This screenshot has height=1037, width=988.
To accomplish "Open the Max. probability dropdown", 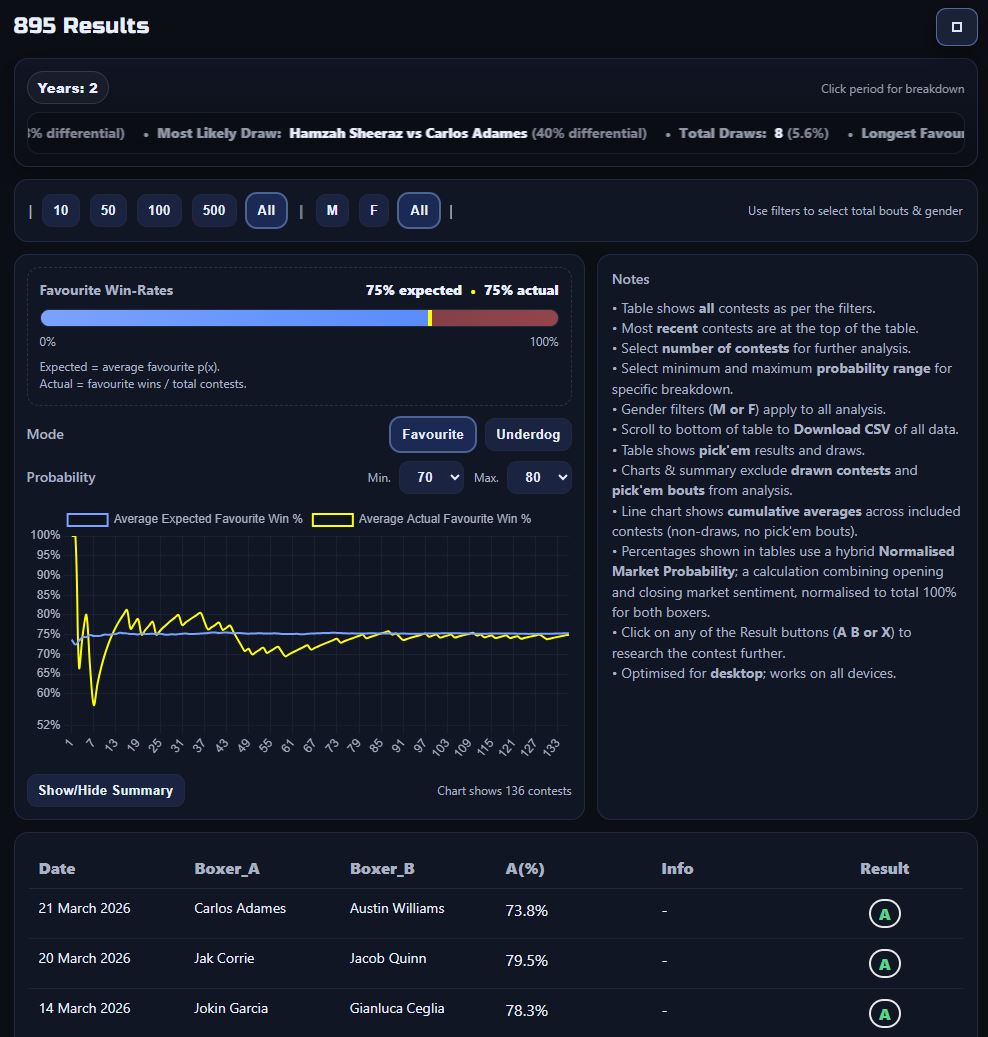I will 539,478.
